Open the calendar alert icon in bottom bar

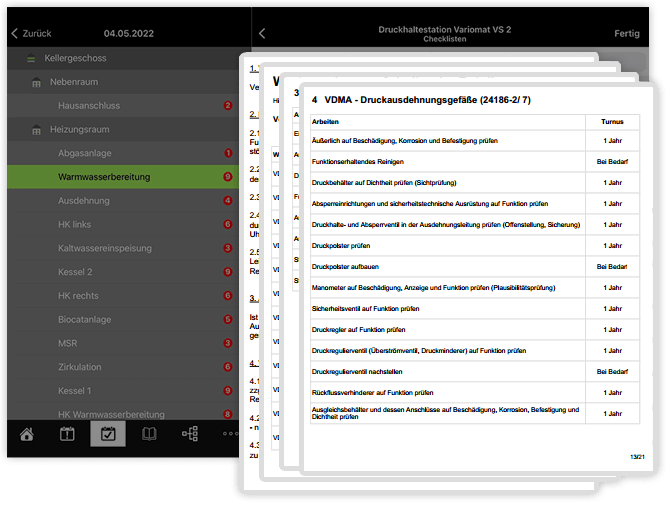click(x=67, y=434)
